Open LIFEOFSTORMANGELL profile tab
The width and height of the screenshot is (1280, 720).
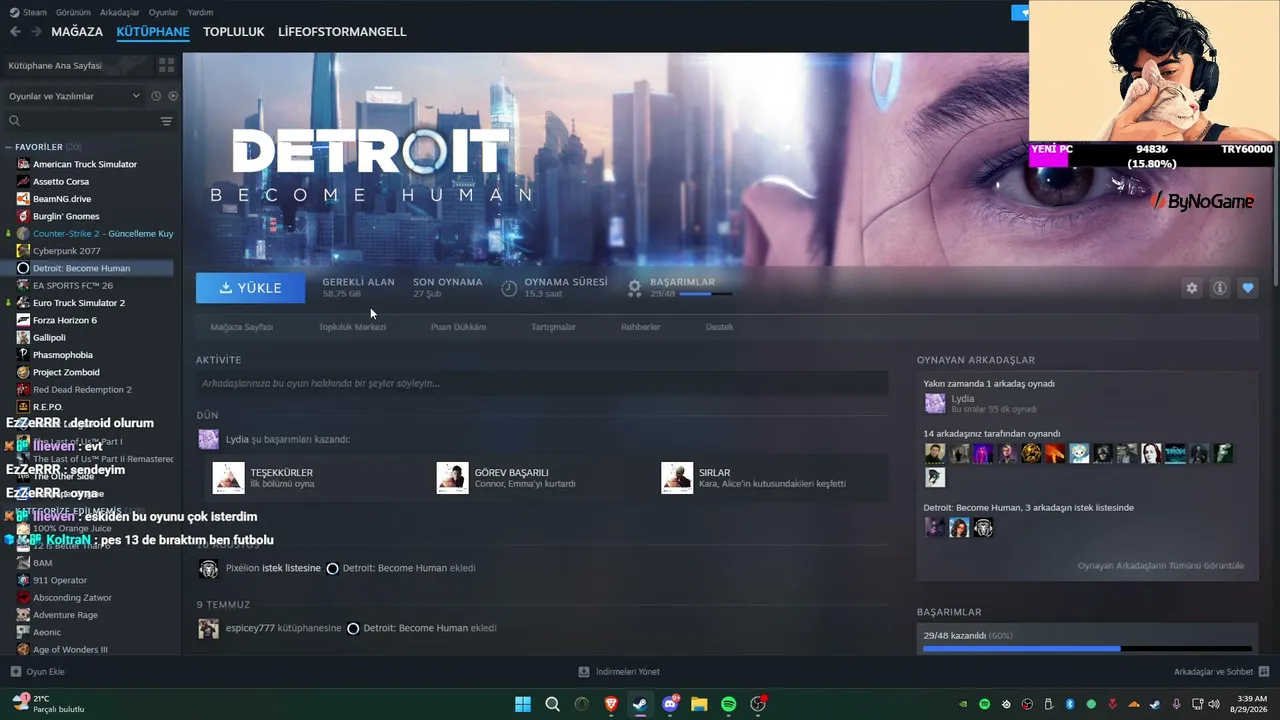point(342,32)
